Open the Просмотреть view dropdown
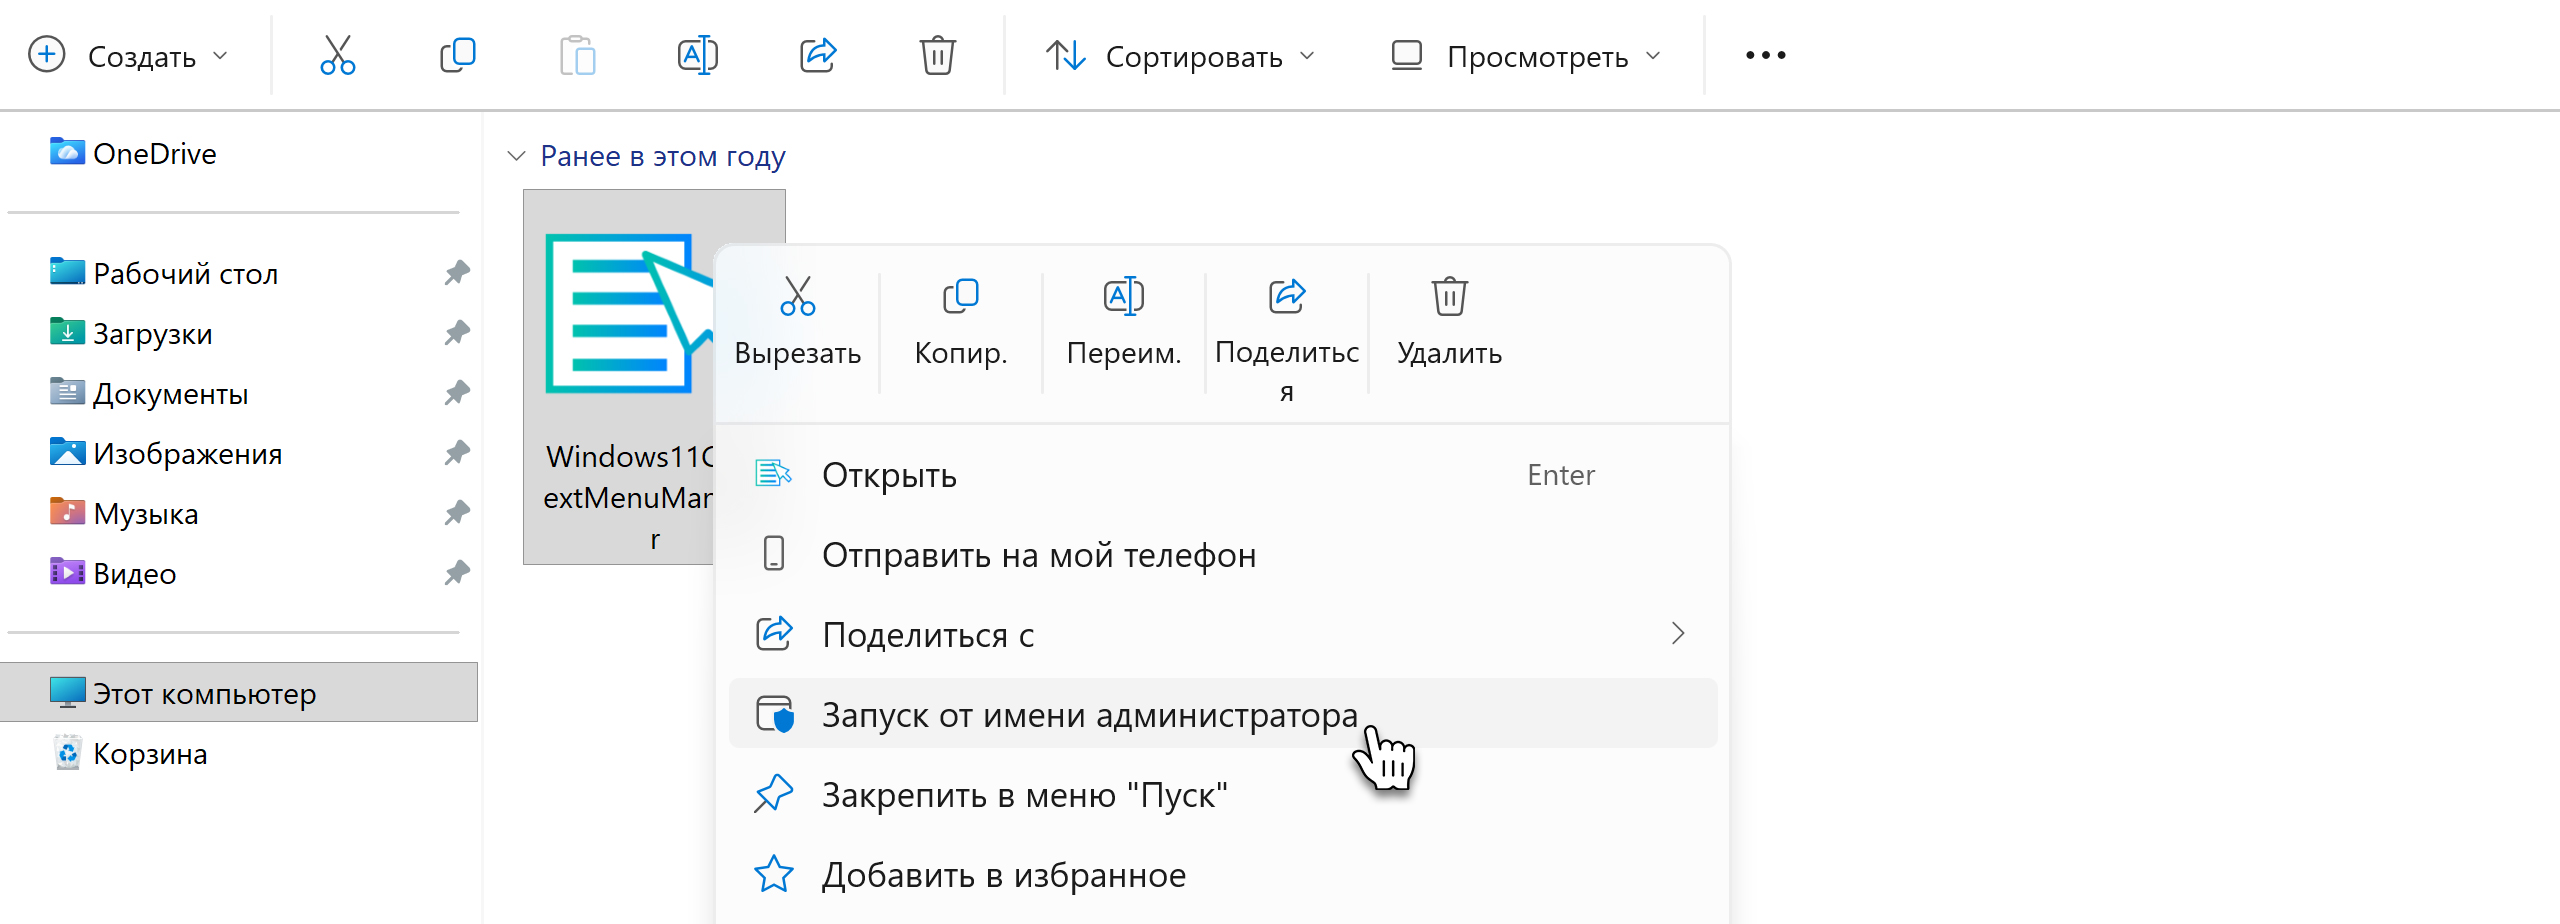Image resolution: width=2560 pixels, height=924 pixels. tap(1526, 56)
